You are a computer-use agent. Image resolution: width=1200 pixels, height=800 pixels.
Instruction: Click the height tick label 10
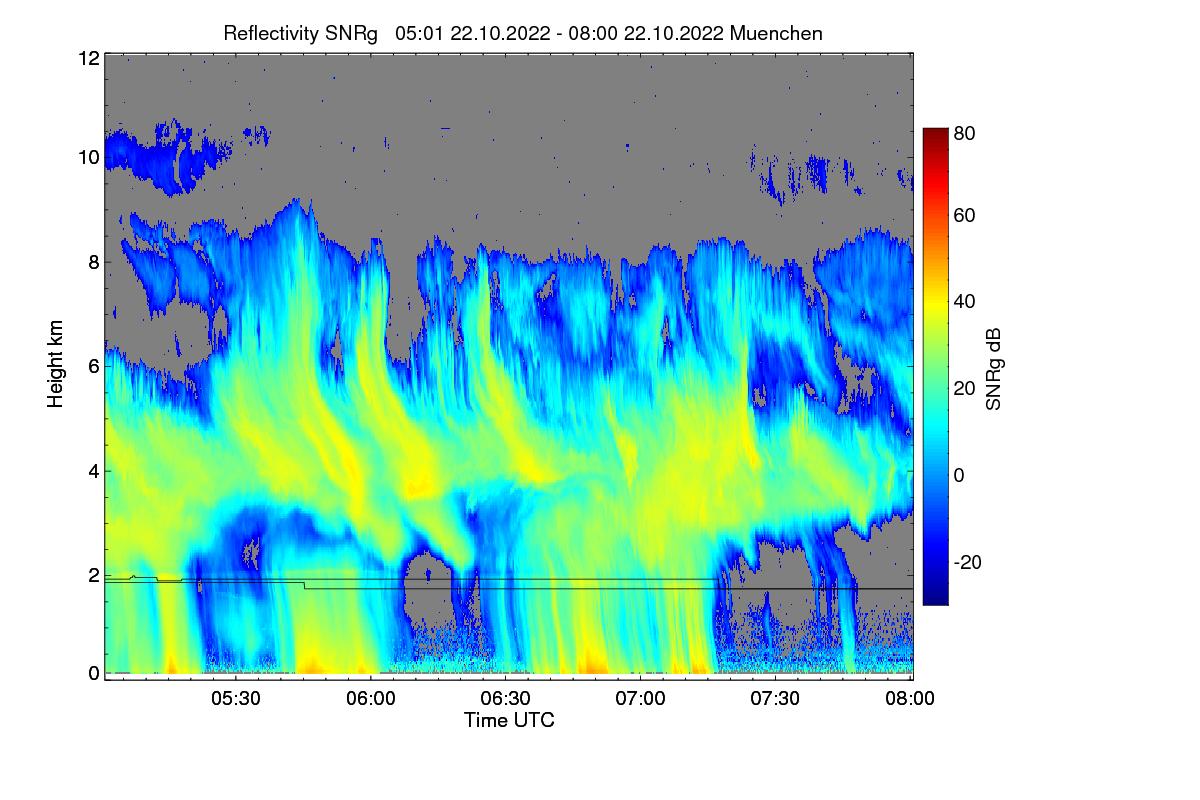click(x=87, y=157)
